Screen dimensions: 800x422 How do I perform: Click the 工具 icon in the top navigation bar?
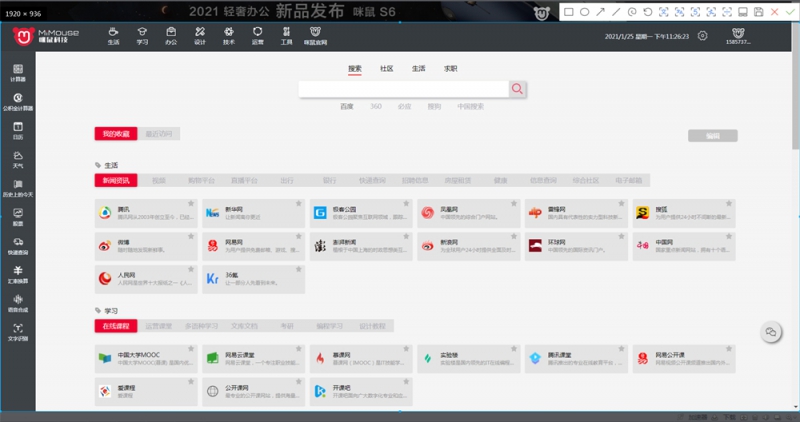[286, 36]
